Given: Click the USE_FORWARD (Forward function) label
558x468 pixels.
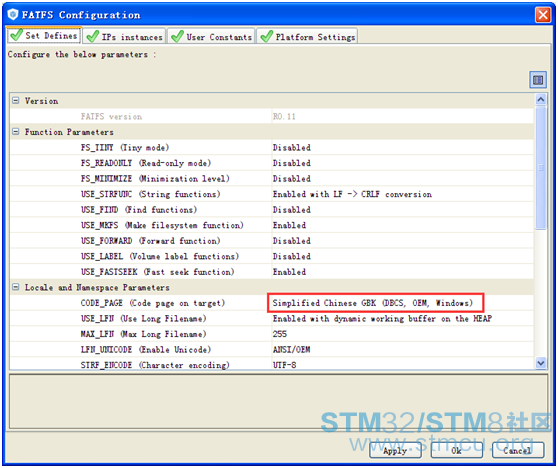Looking at the screenshot, I should pos(151,241).
